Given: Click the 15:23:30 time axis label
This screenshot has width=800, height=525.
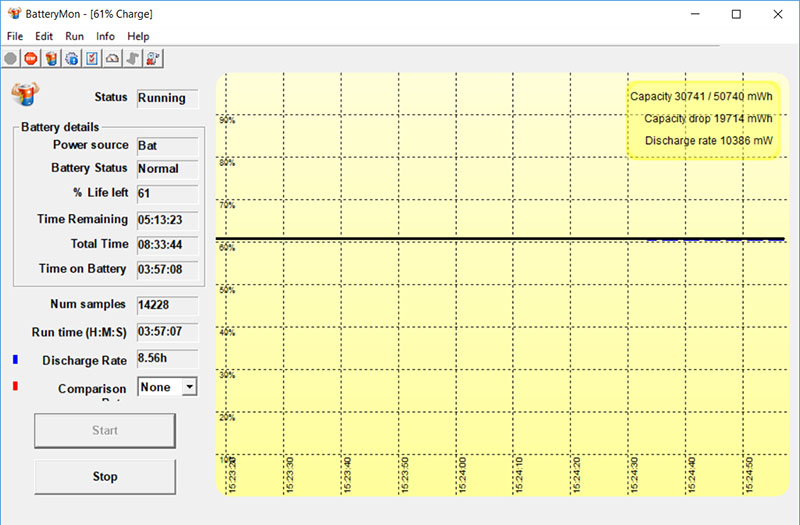Looking at the screenshot, I should tap(290, 474).
